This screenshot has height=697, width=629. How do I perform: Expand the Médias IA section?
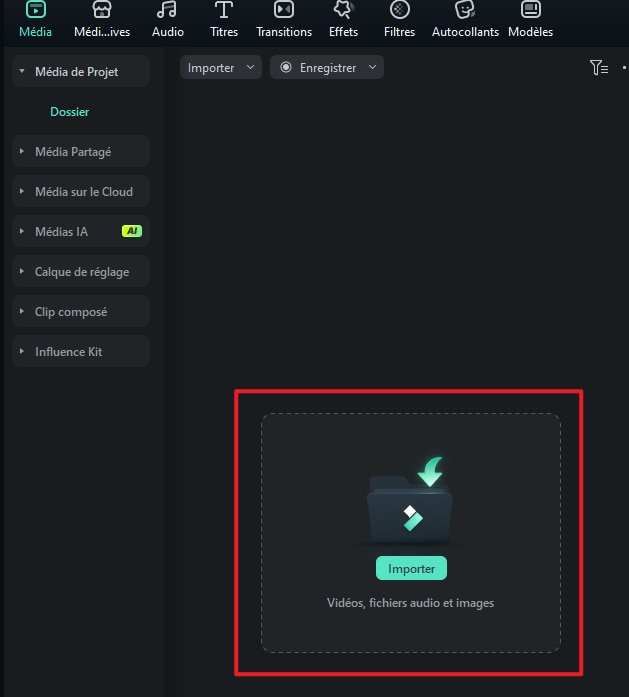coord(22,231)
